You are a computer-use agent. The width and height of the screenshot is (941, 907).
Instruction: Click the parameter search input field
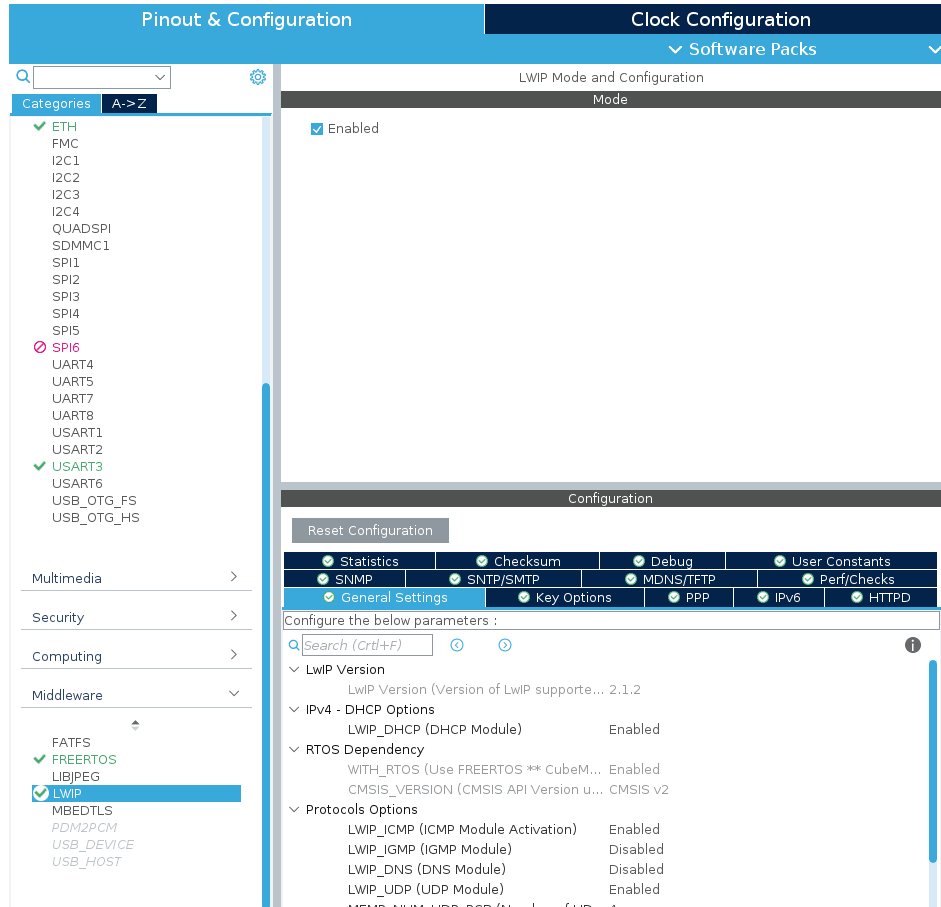[x=367, y=645]
